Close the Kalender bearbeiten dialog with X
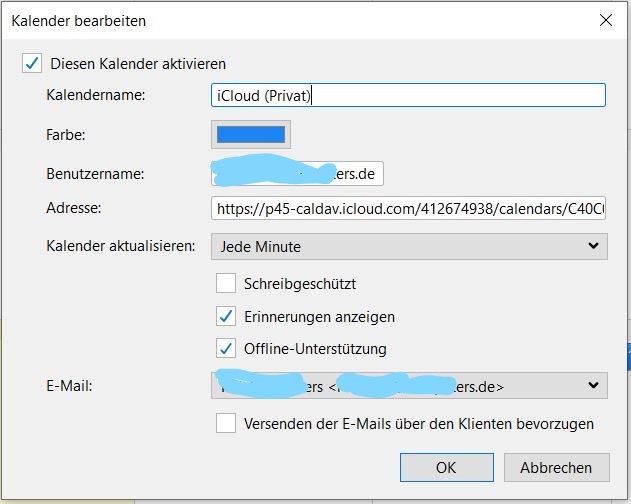Image resolution: width=631 pixels, height=504 pixels. pyautogui.click(x=605, y=18)
